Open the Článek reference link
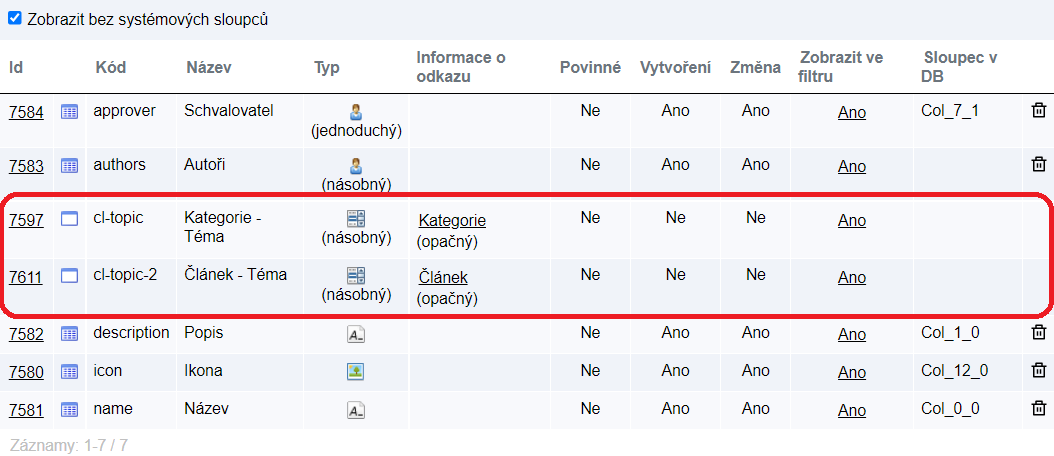The width and height of the screenshot is (1054, 456). [443, 278]
